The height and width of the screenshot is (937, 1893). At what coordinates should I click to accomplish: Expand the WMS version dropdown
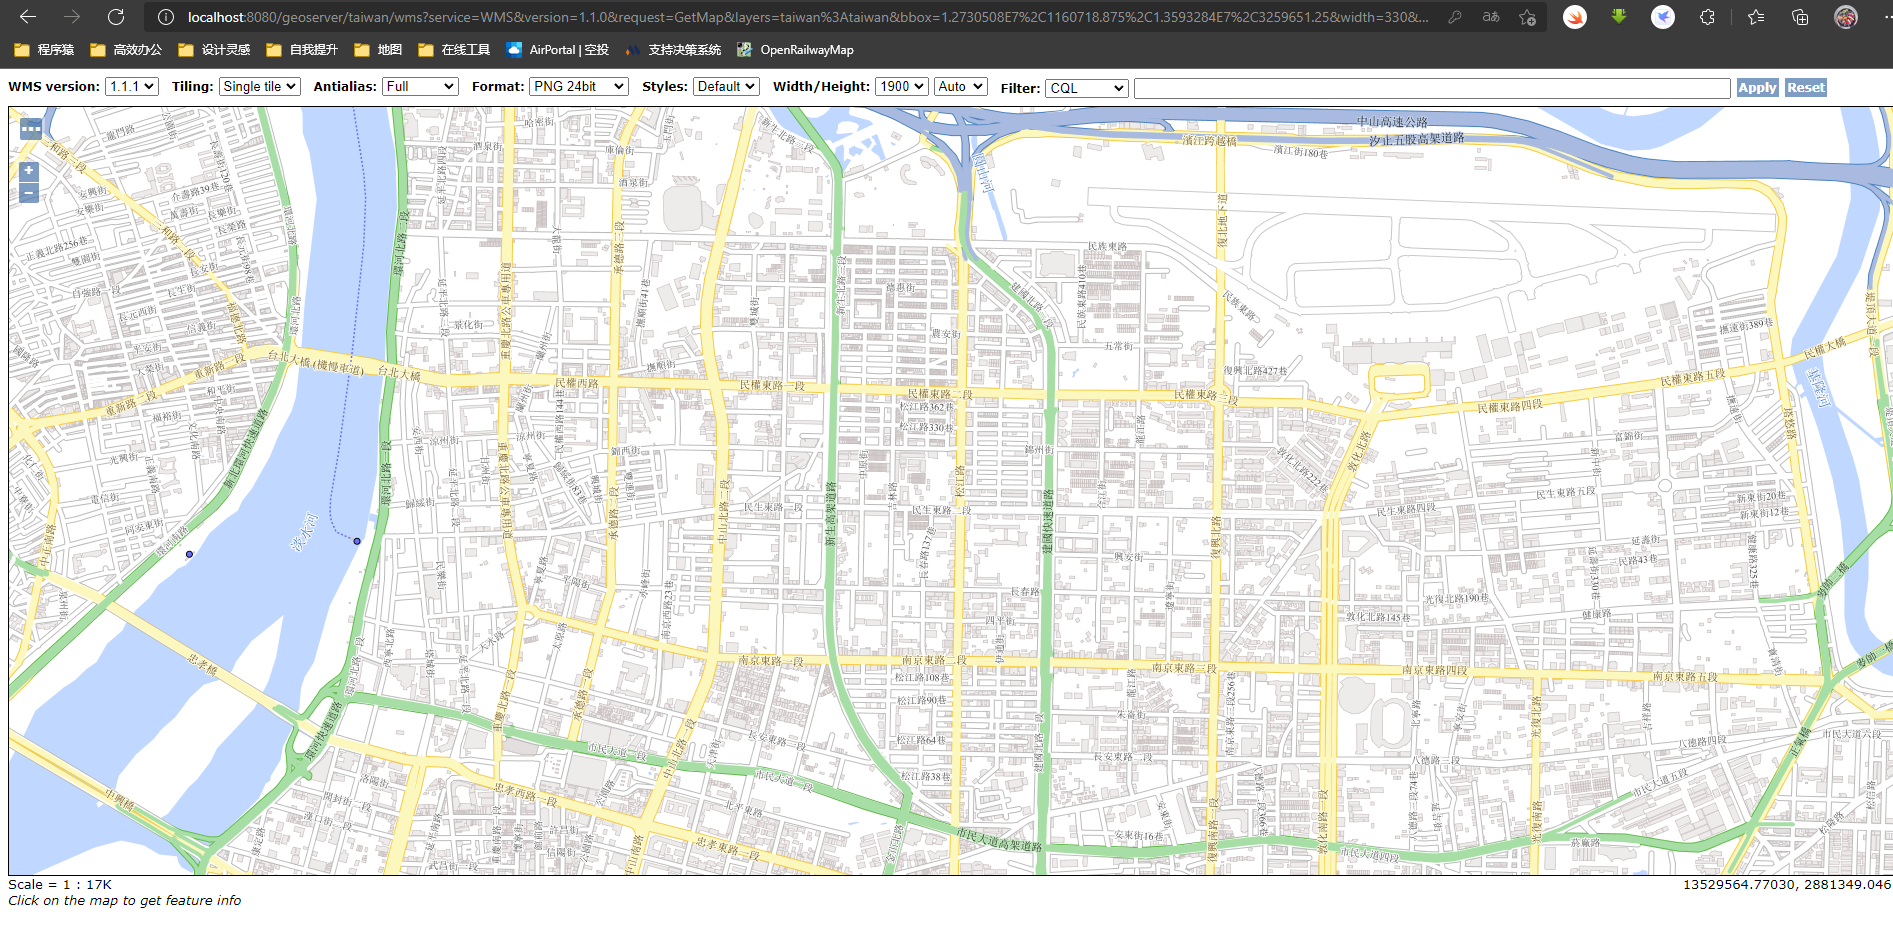[x=132, y=87]
